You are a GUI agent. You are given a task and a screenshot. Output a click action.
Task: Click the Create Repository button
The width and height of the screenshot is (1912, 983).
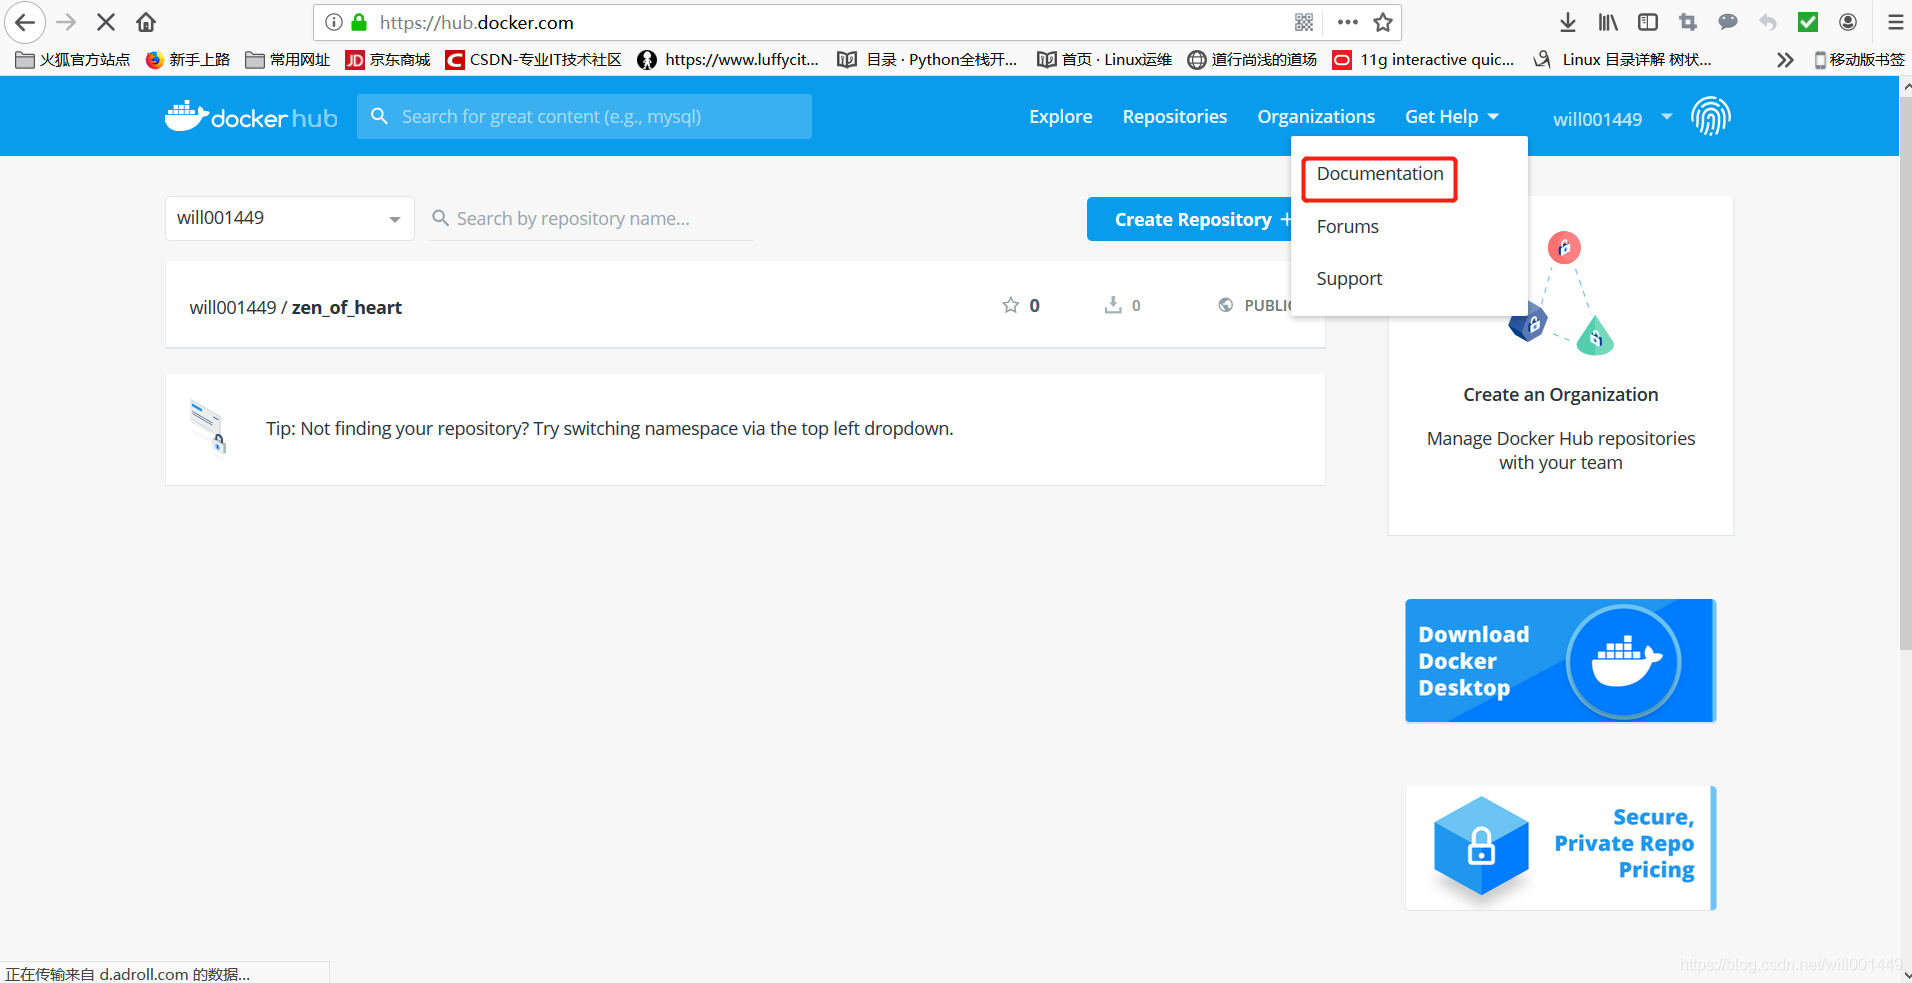coord(1190,219)
